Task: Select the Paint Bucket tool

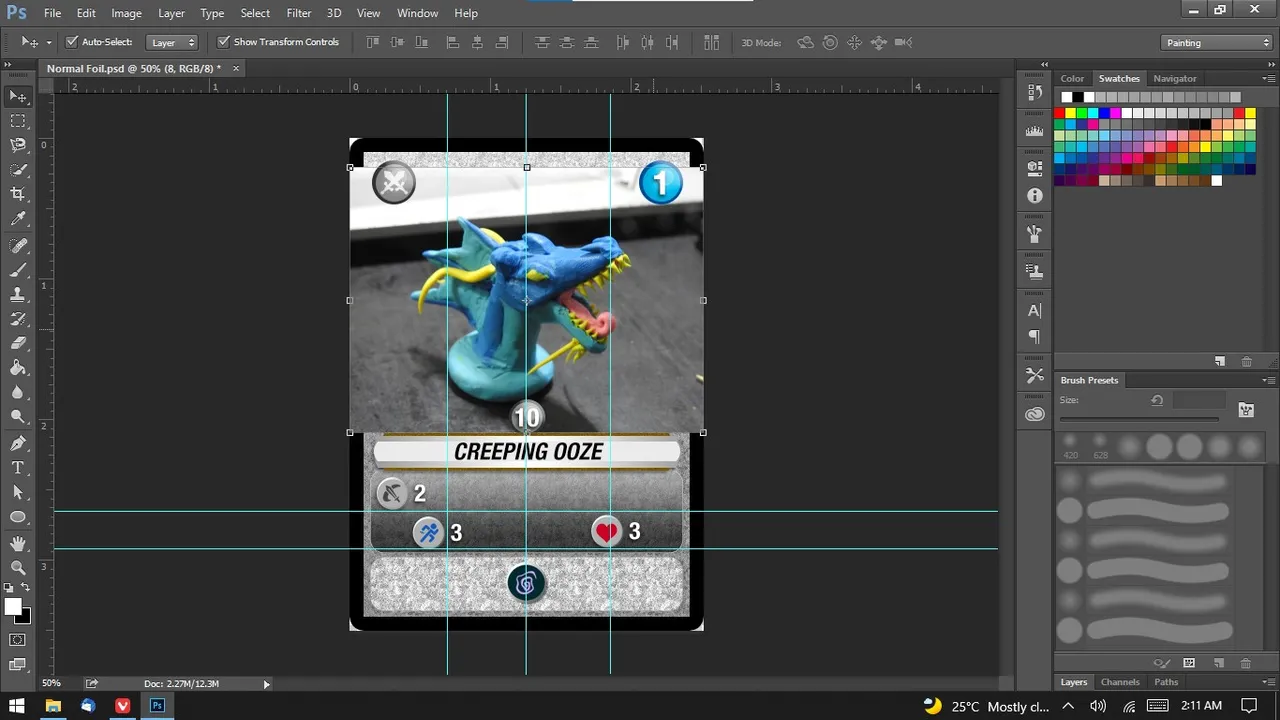Action: coord(18,368)
